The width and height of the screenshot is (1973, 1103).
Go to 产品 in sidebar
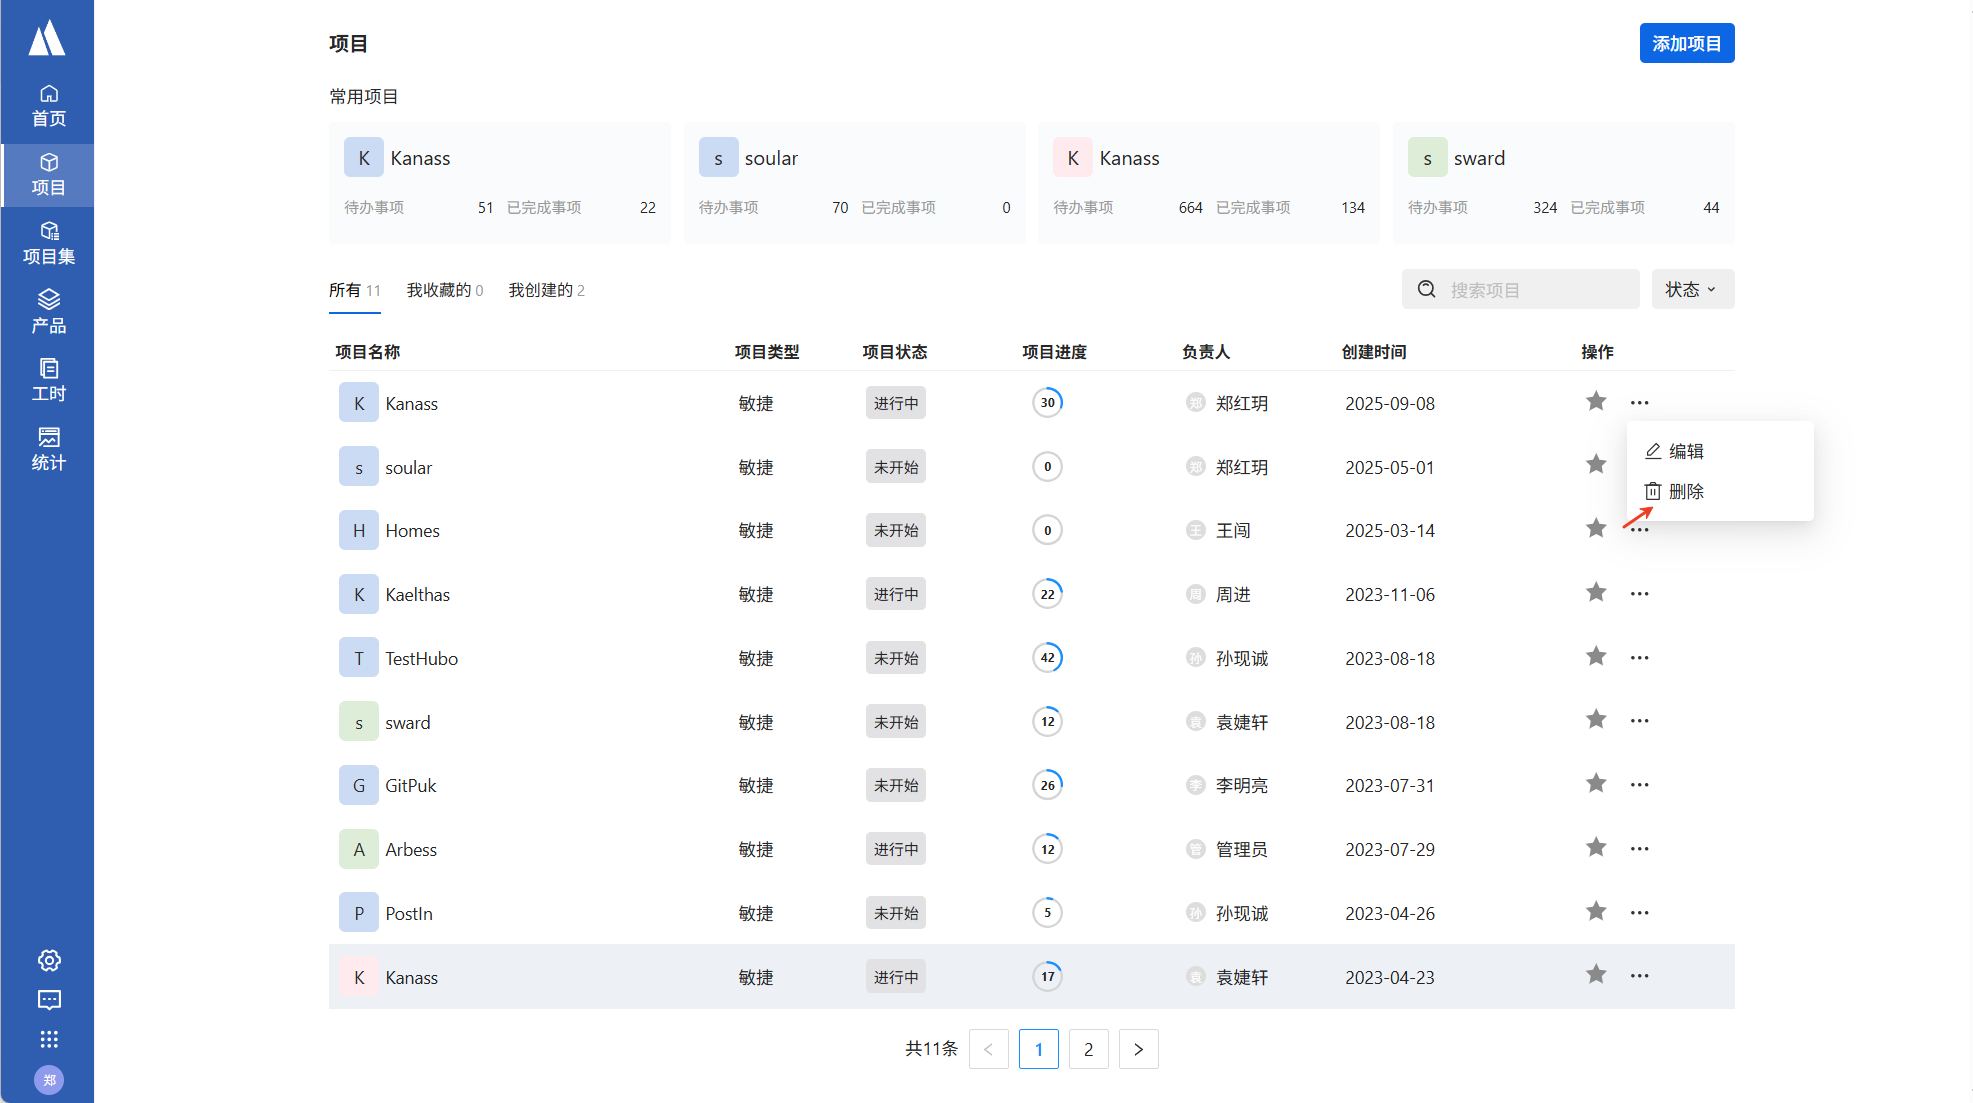pyautogui.click(x=48, y=312)
